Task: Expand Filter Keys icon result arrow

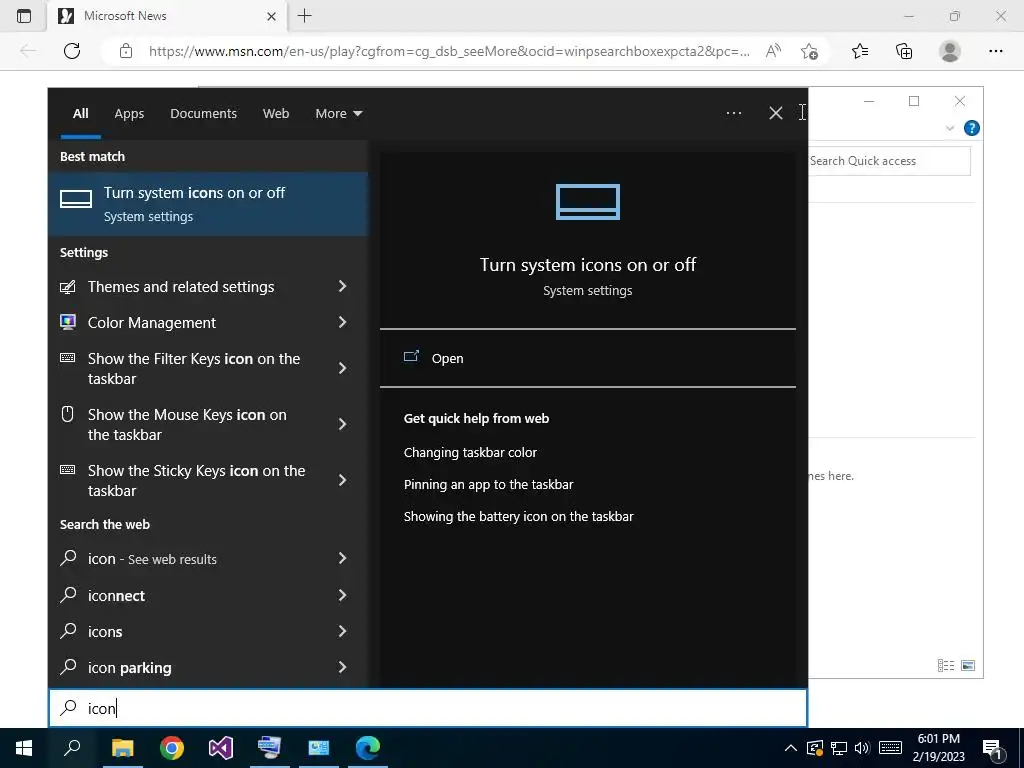Action: coord(342,368)
